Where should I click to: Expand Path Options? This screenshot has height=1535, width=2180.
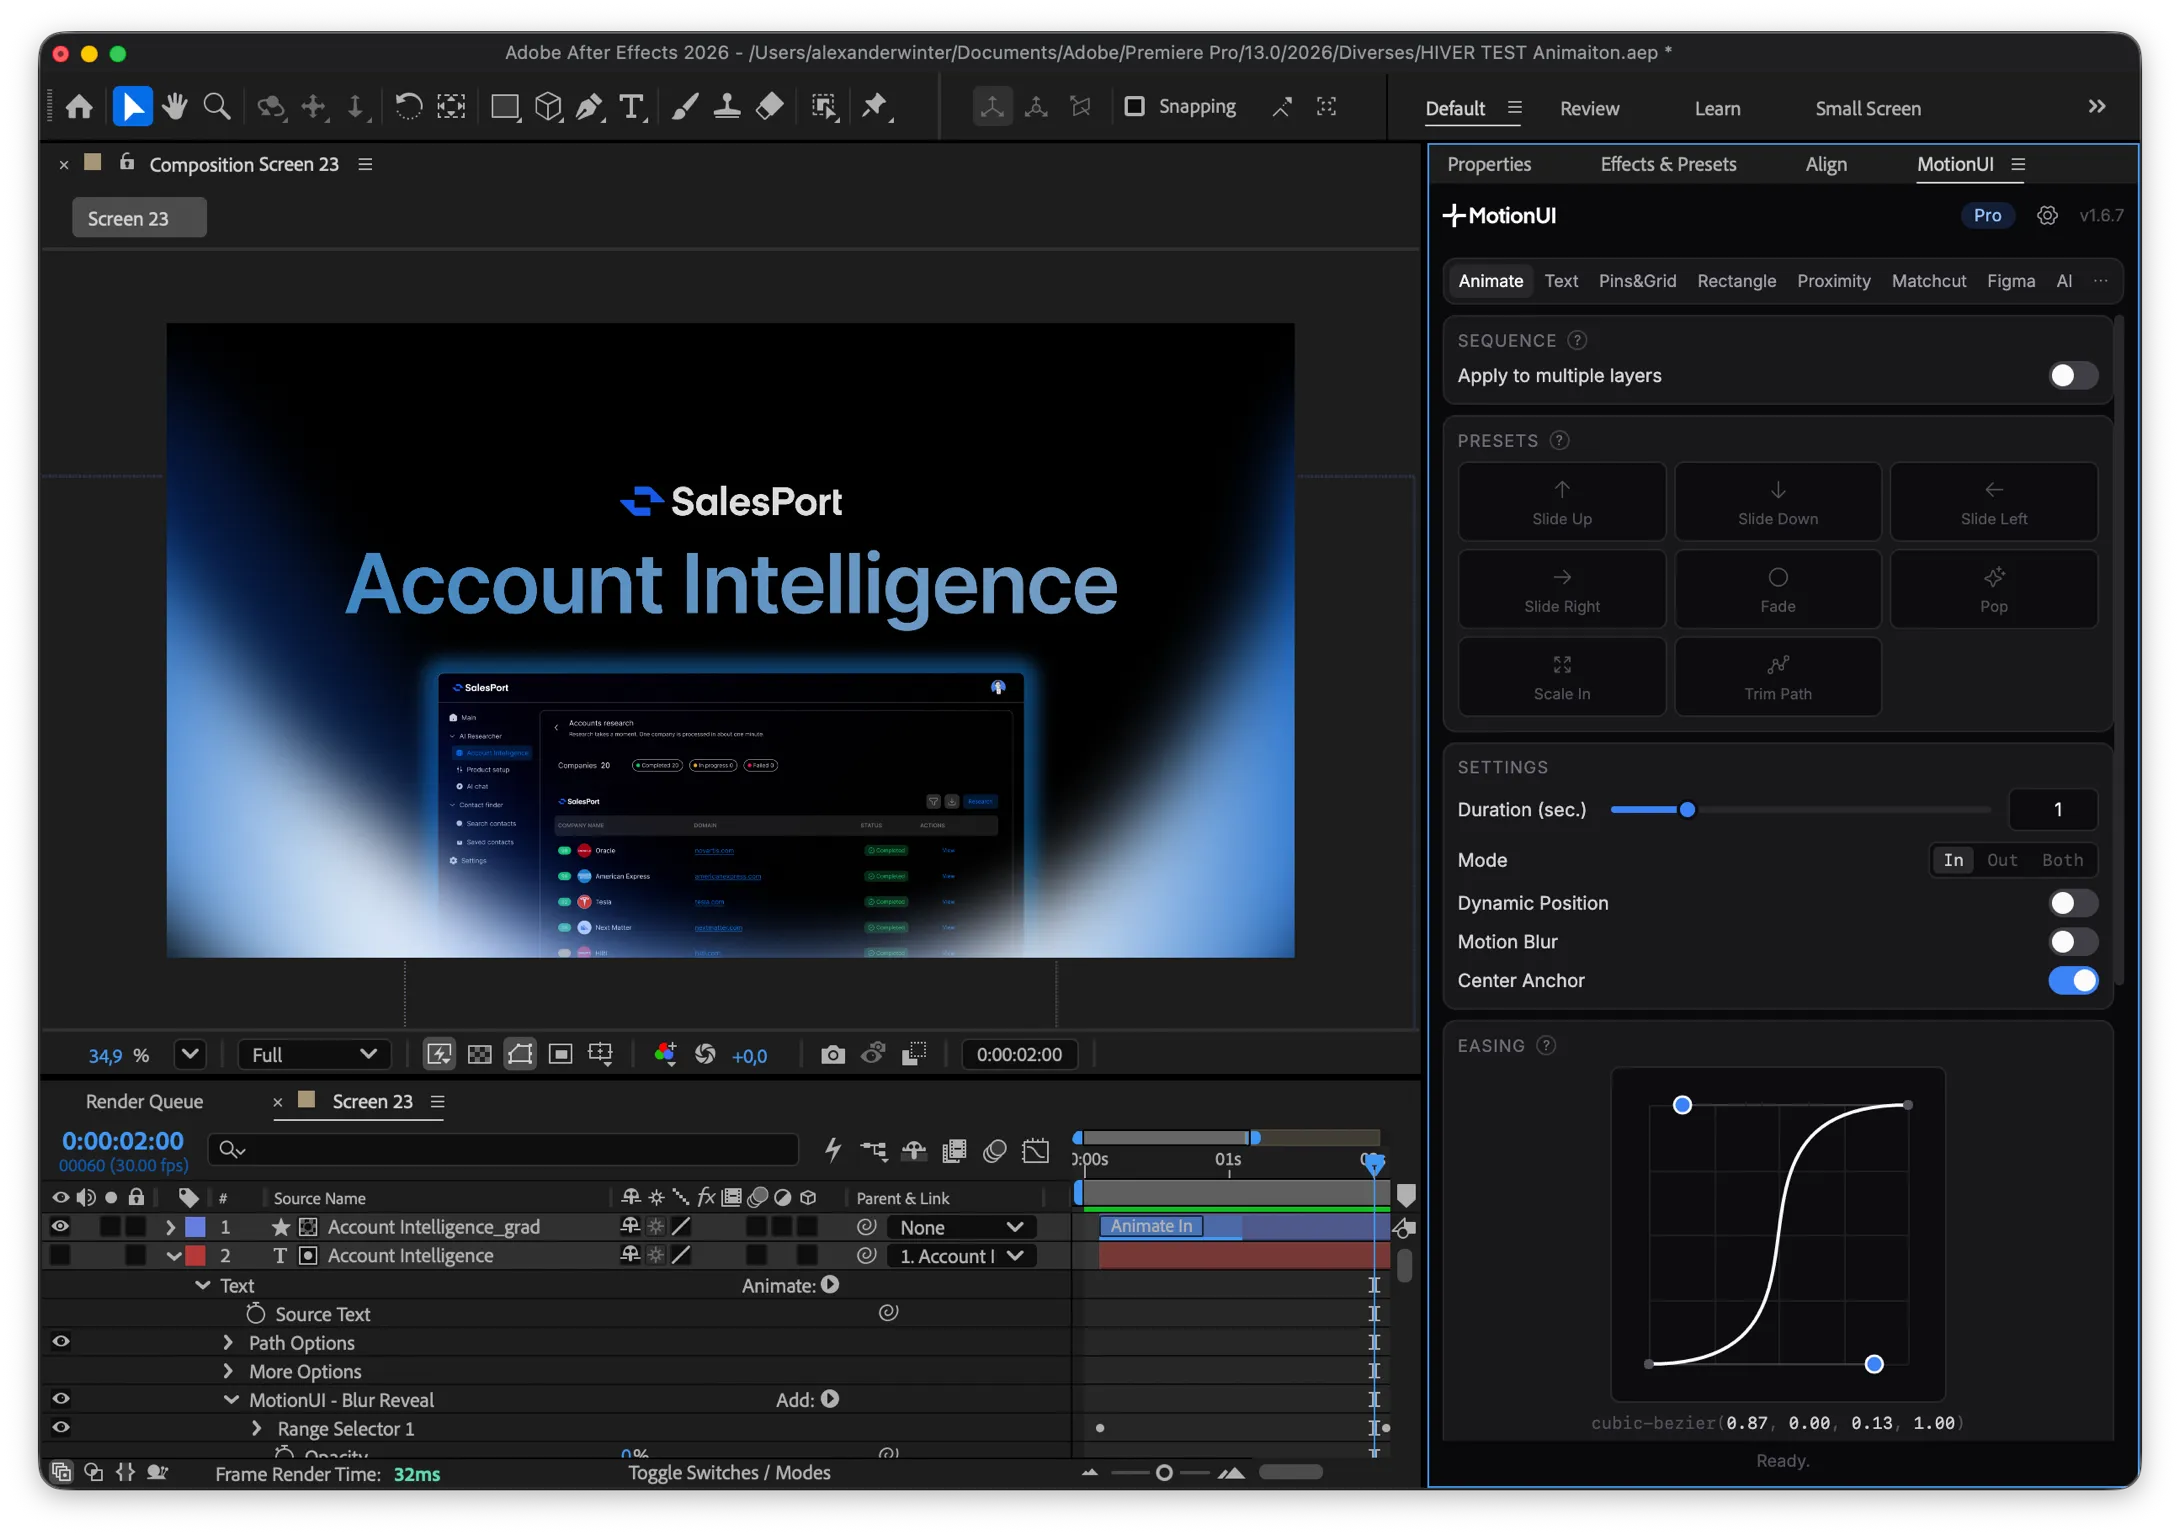(x=228, y=1343)
